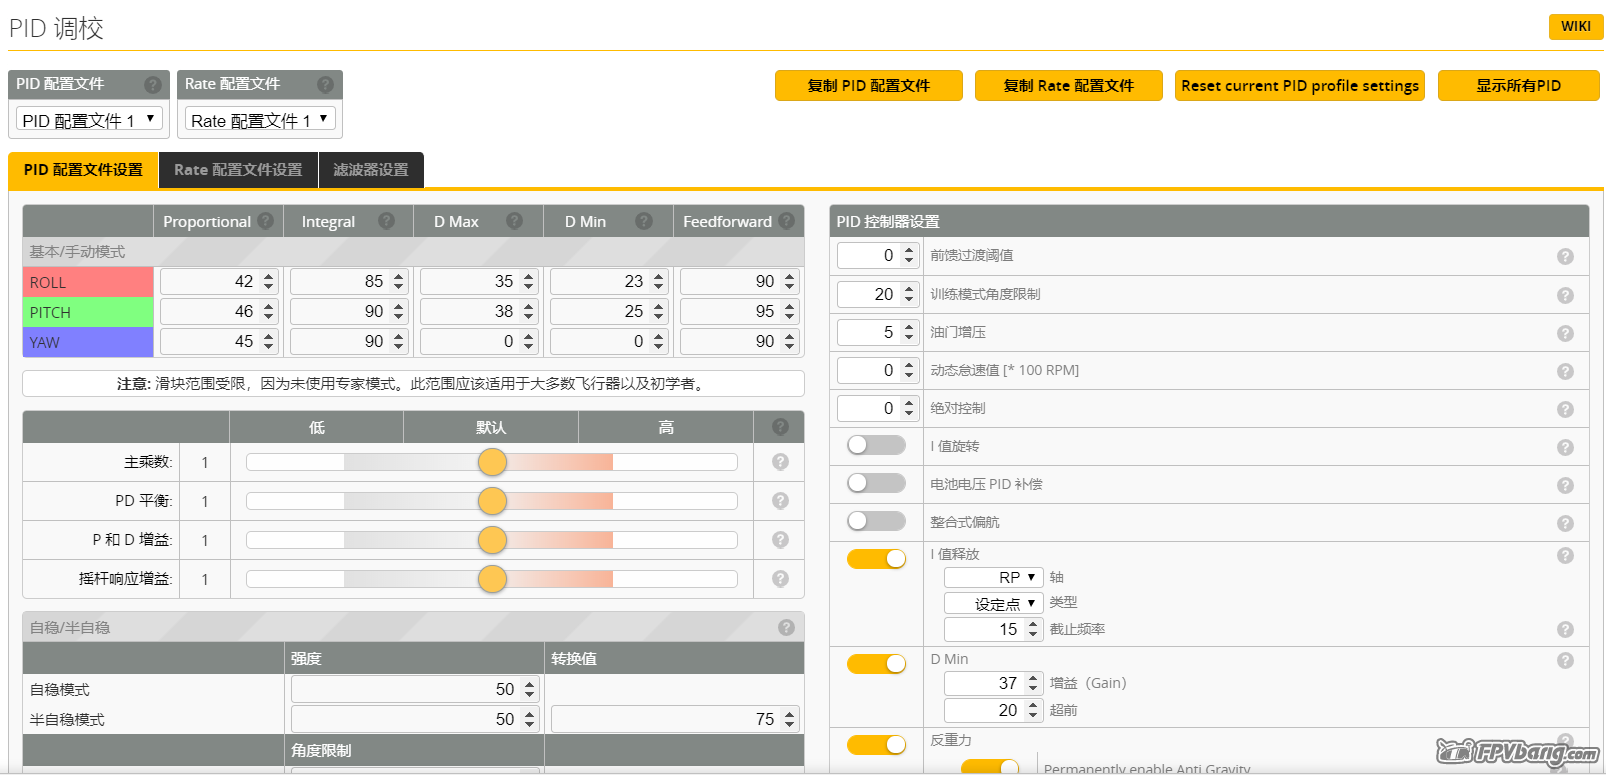Disable the D Min toggle switch
Viewport: 1606px width, 775px height.
(x=875, y=663)
